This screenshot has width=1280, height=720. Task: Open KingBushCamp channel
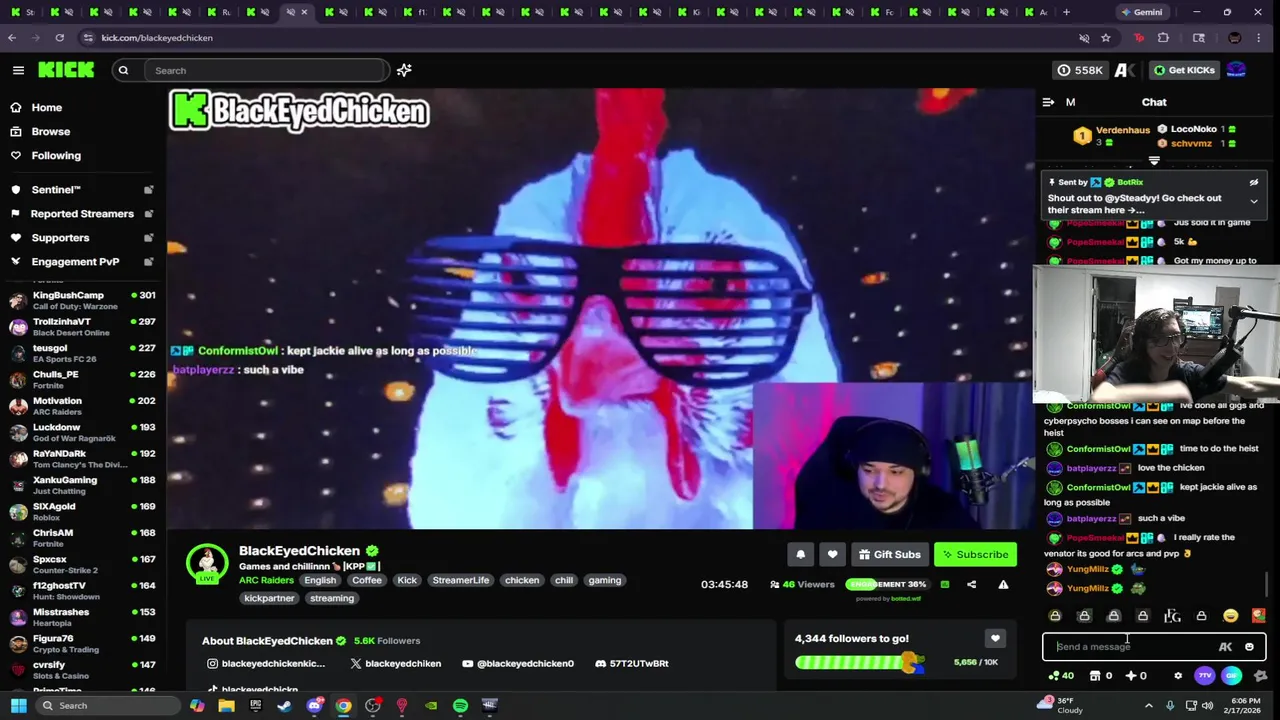(82, 300)
